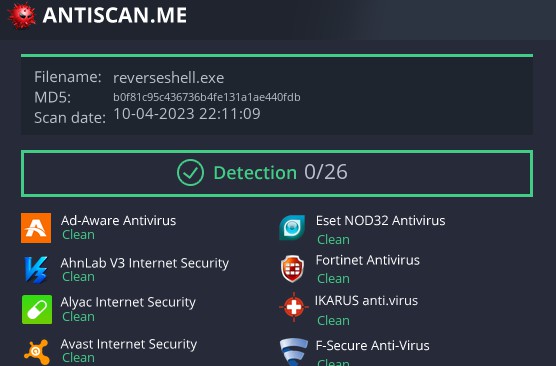
Task: Click the red virus Antiscan.me logo icon
Action: click(x=22, y=15)
